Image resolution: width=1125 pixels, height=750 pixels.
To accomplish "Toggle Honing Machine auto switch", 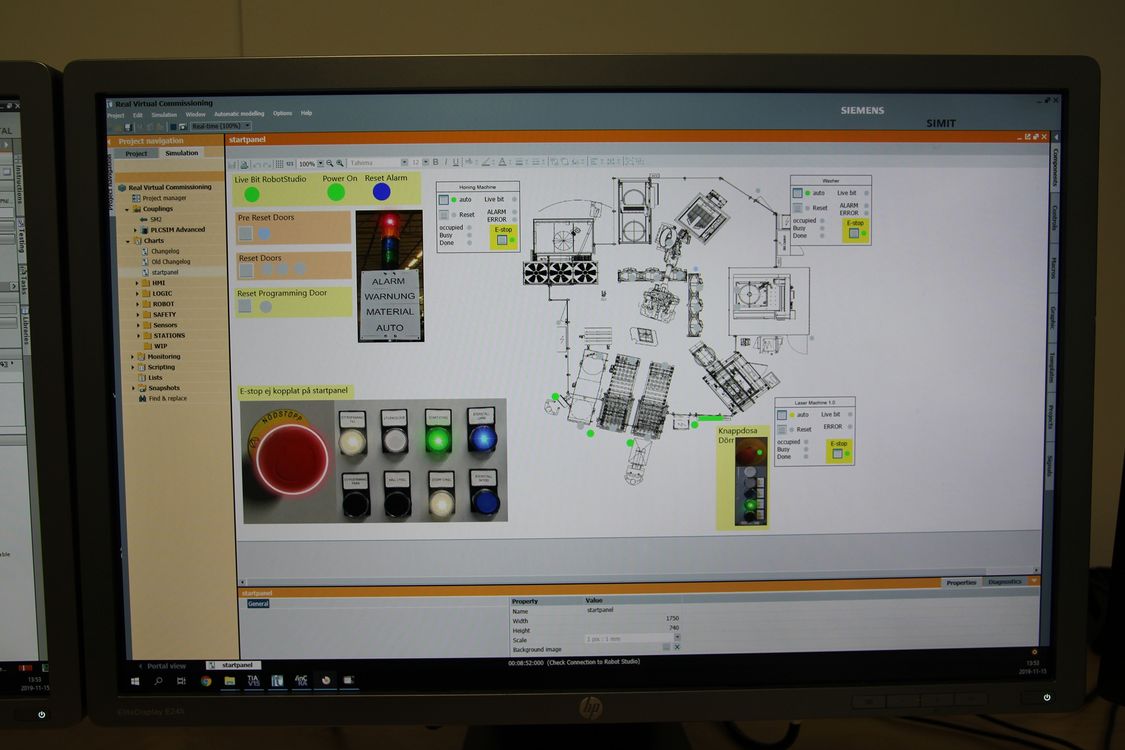I will click(x=443, y=200).
